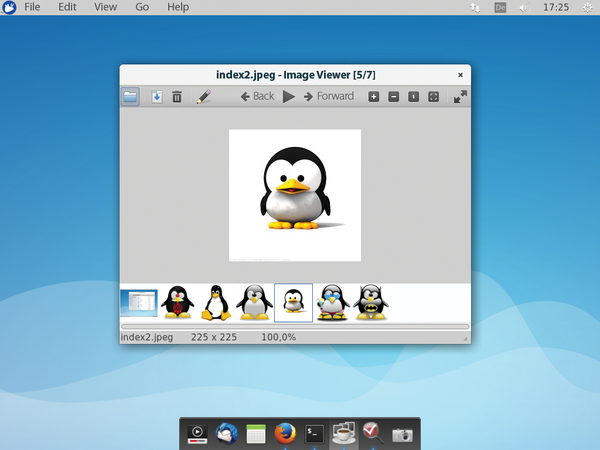Viewport: 600px width, 450px height.
Task: Zoom in with the plus icon
Action: [x=374, y=96]
